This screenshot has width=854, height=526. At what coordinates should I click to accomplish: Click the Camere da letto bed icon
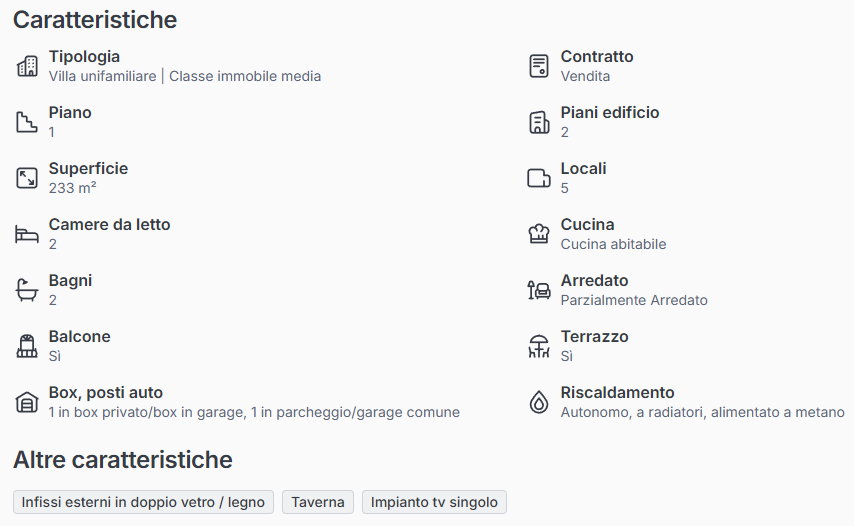[x=27, y=234]
